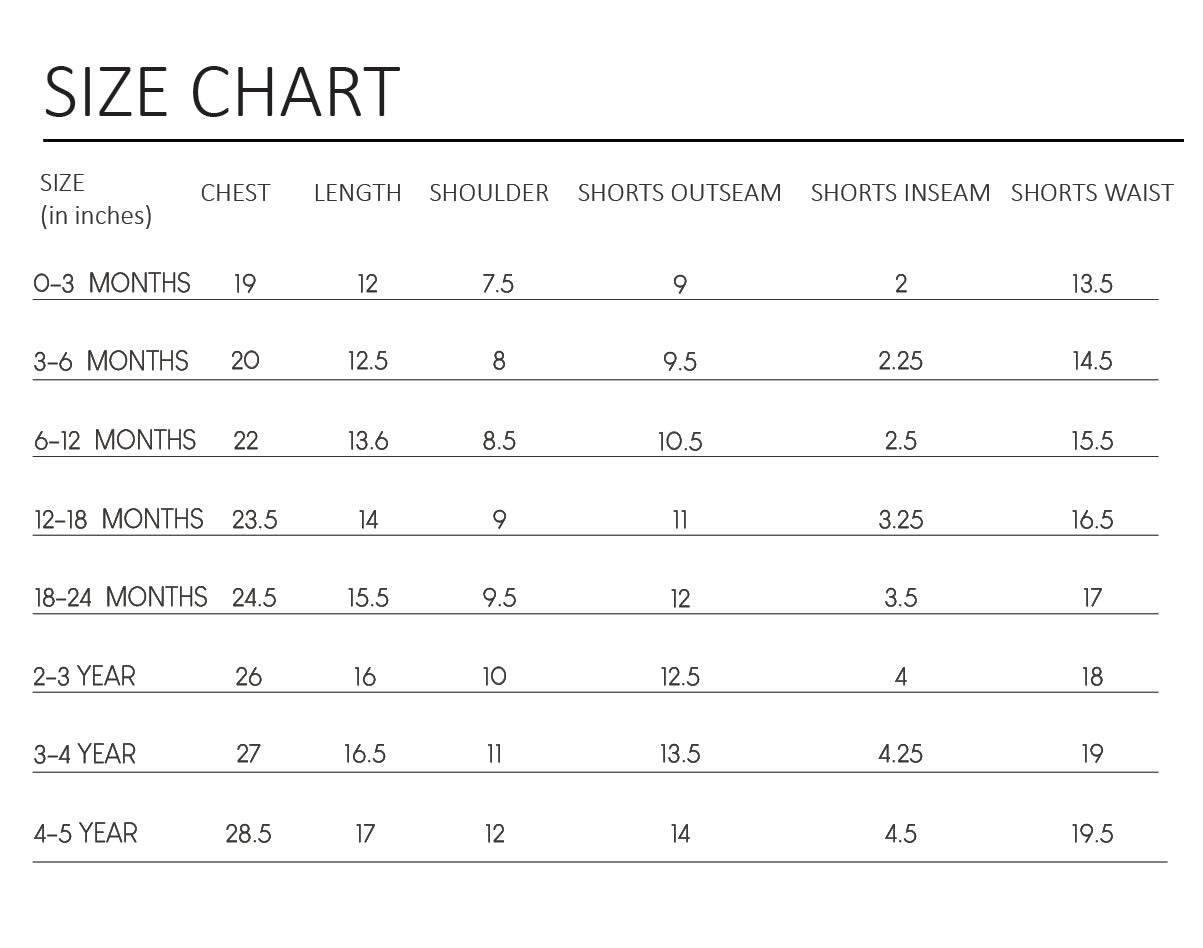Click shorts inseam value 2.25
Screen dimensions: 1203x948
(900, 362)
